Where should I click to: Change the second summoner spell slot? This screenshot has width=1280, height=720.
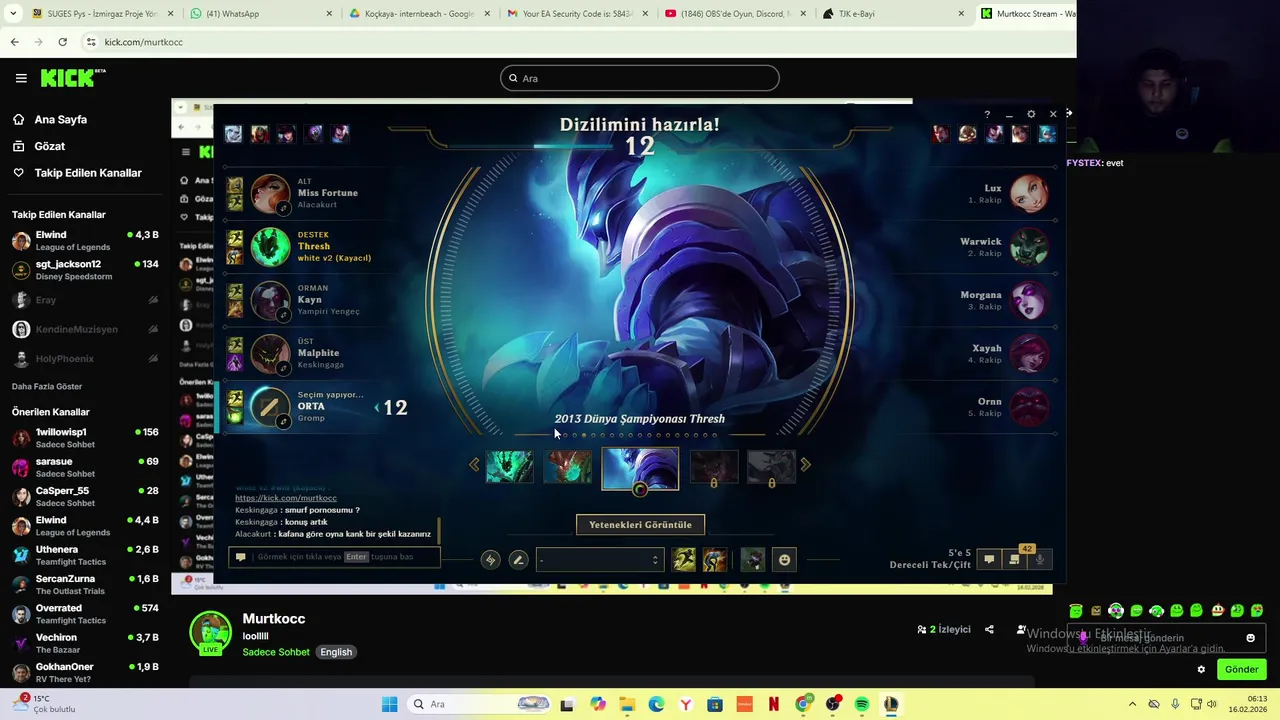[714, 560]
